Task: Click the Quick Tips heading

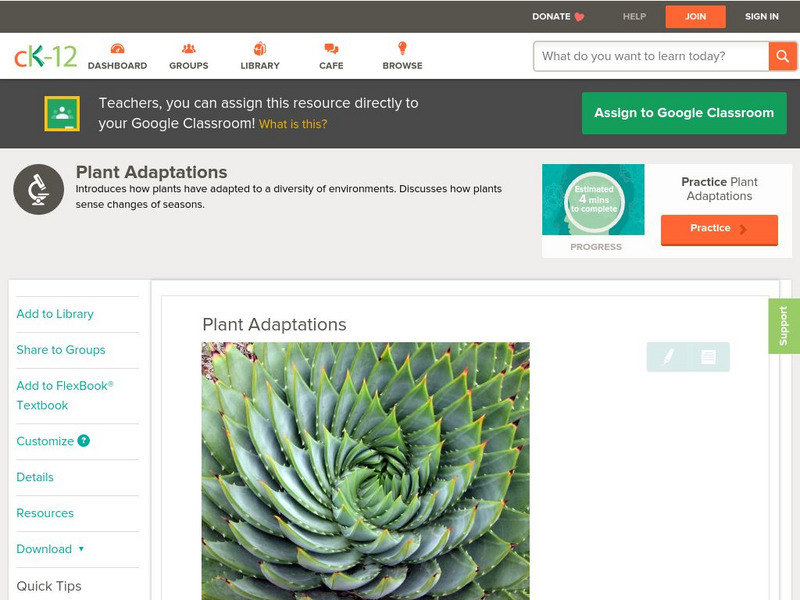Action: point(49,586)
